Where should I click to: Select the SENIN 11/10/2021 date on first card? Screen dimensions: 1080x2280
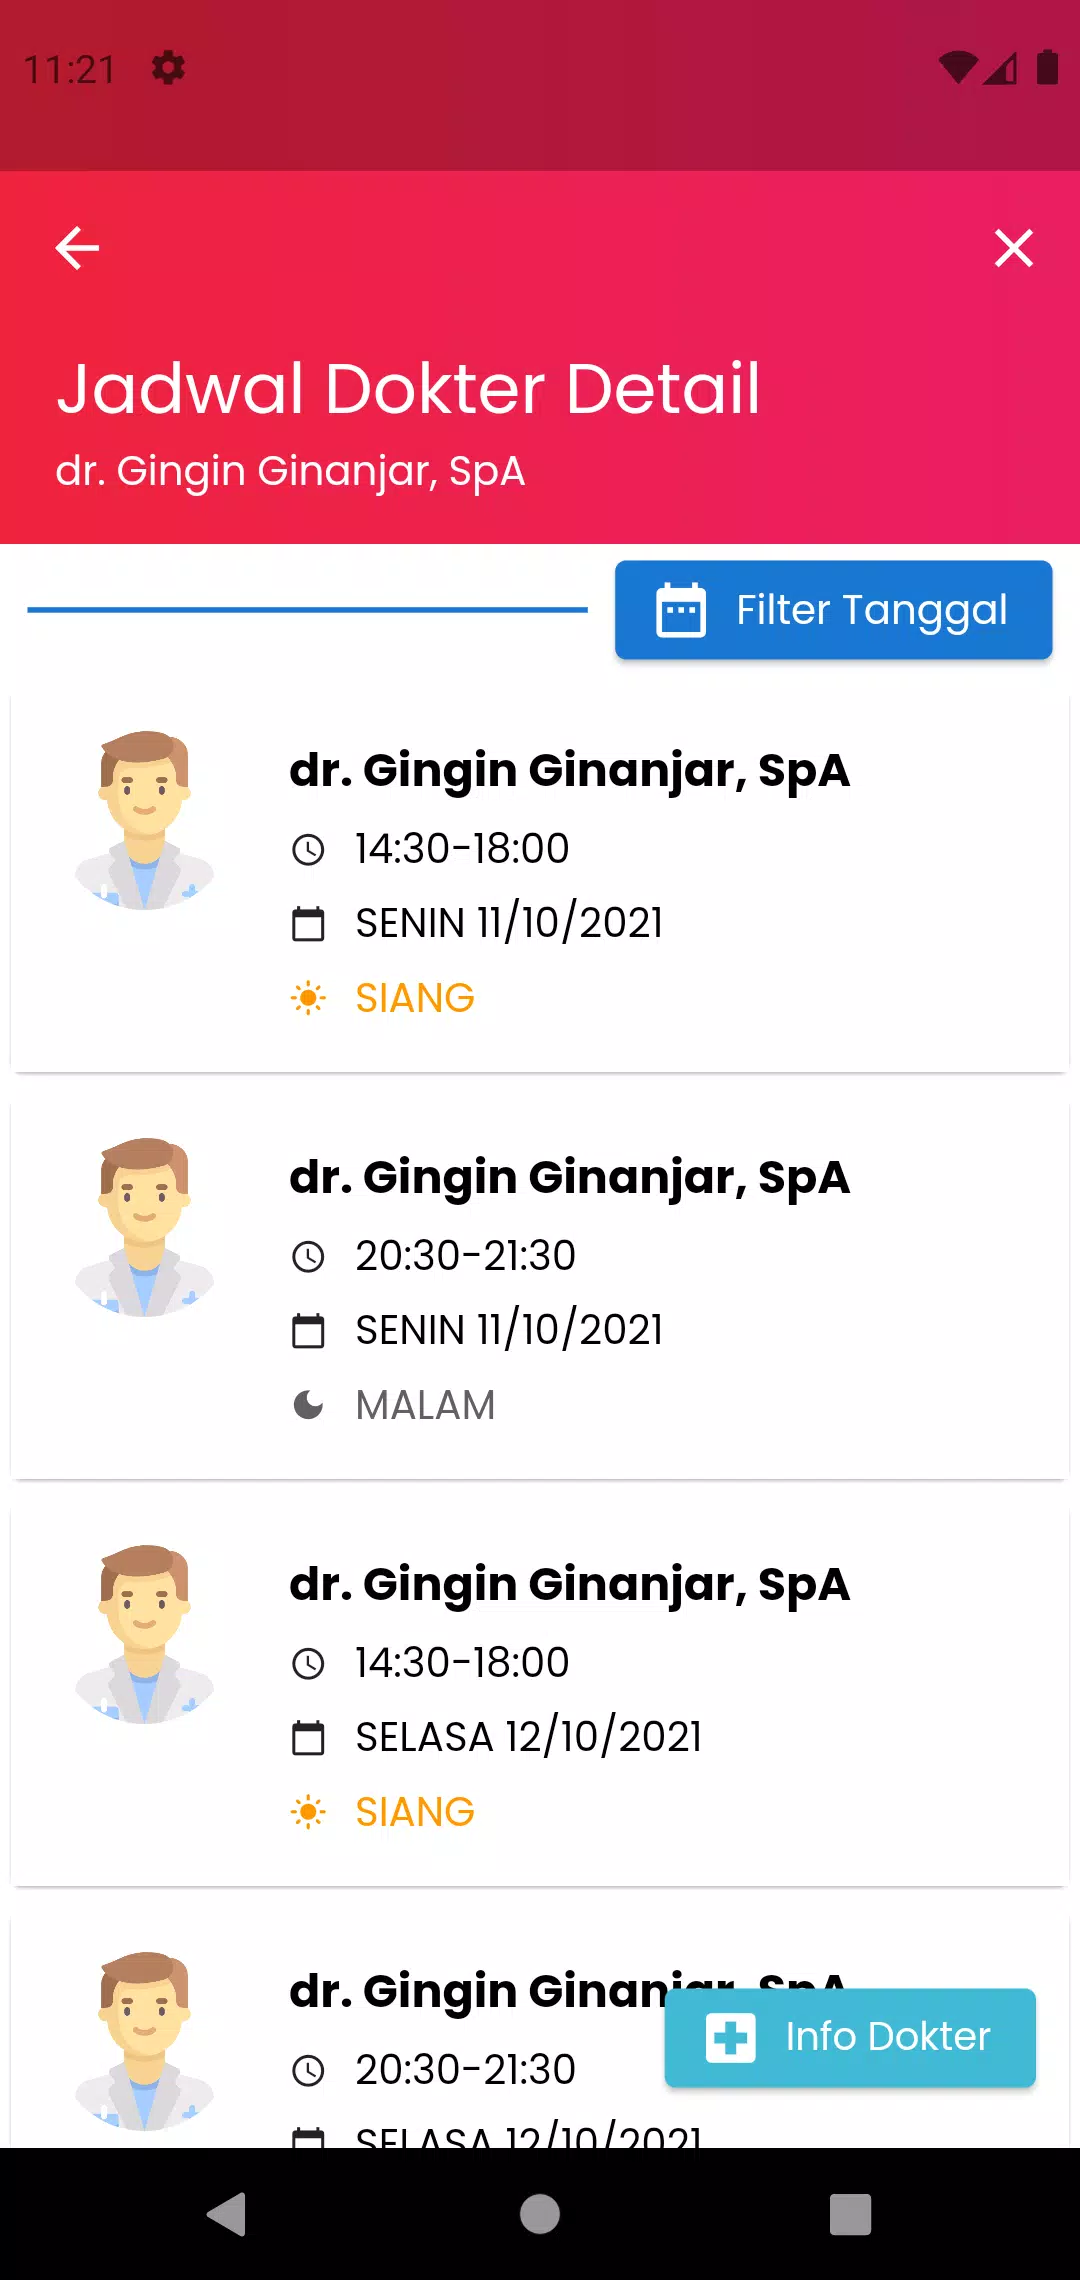(x=509, y=923)
